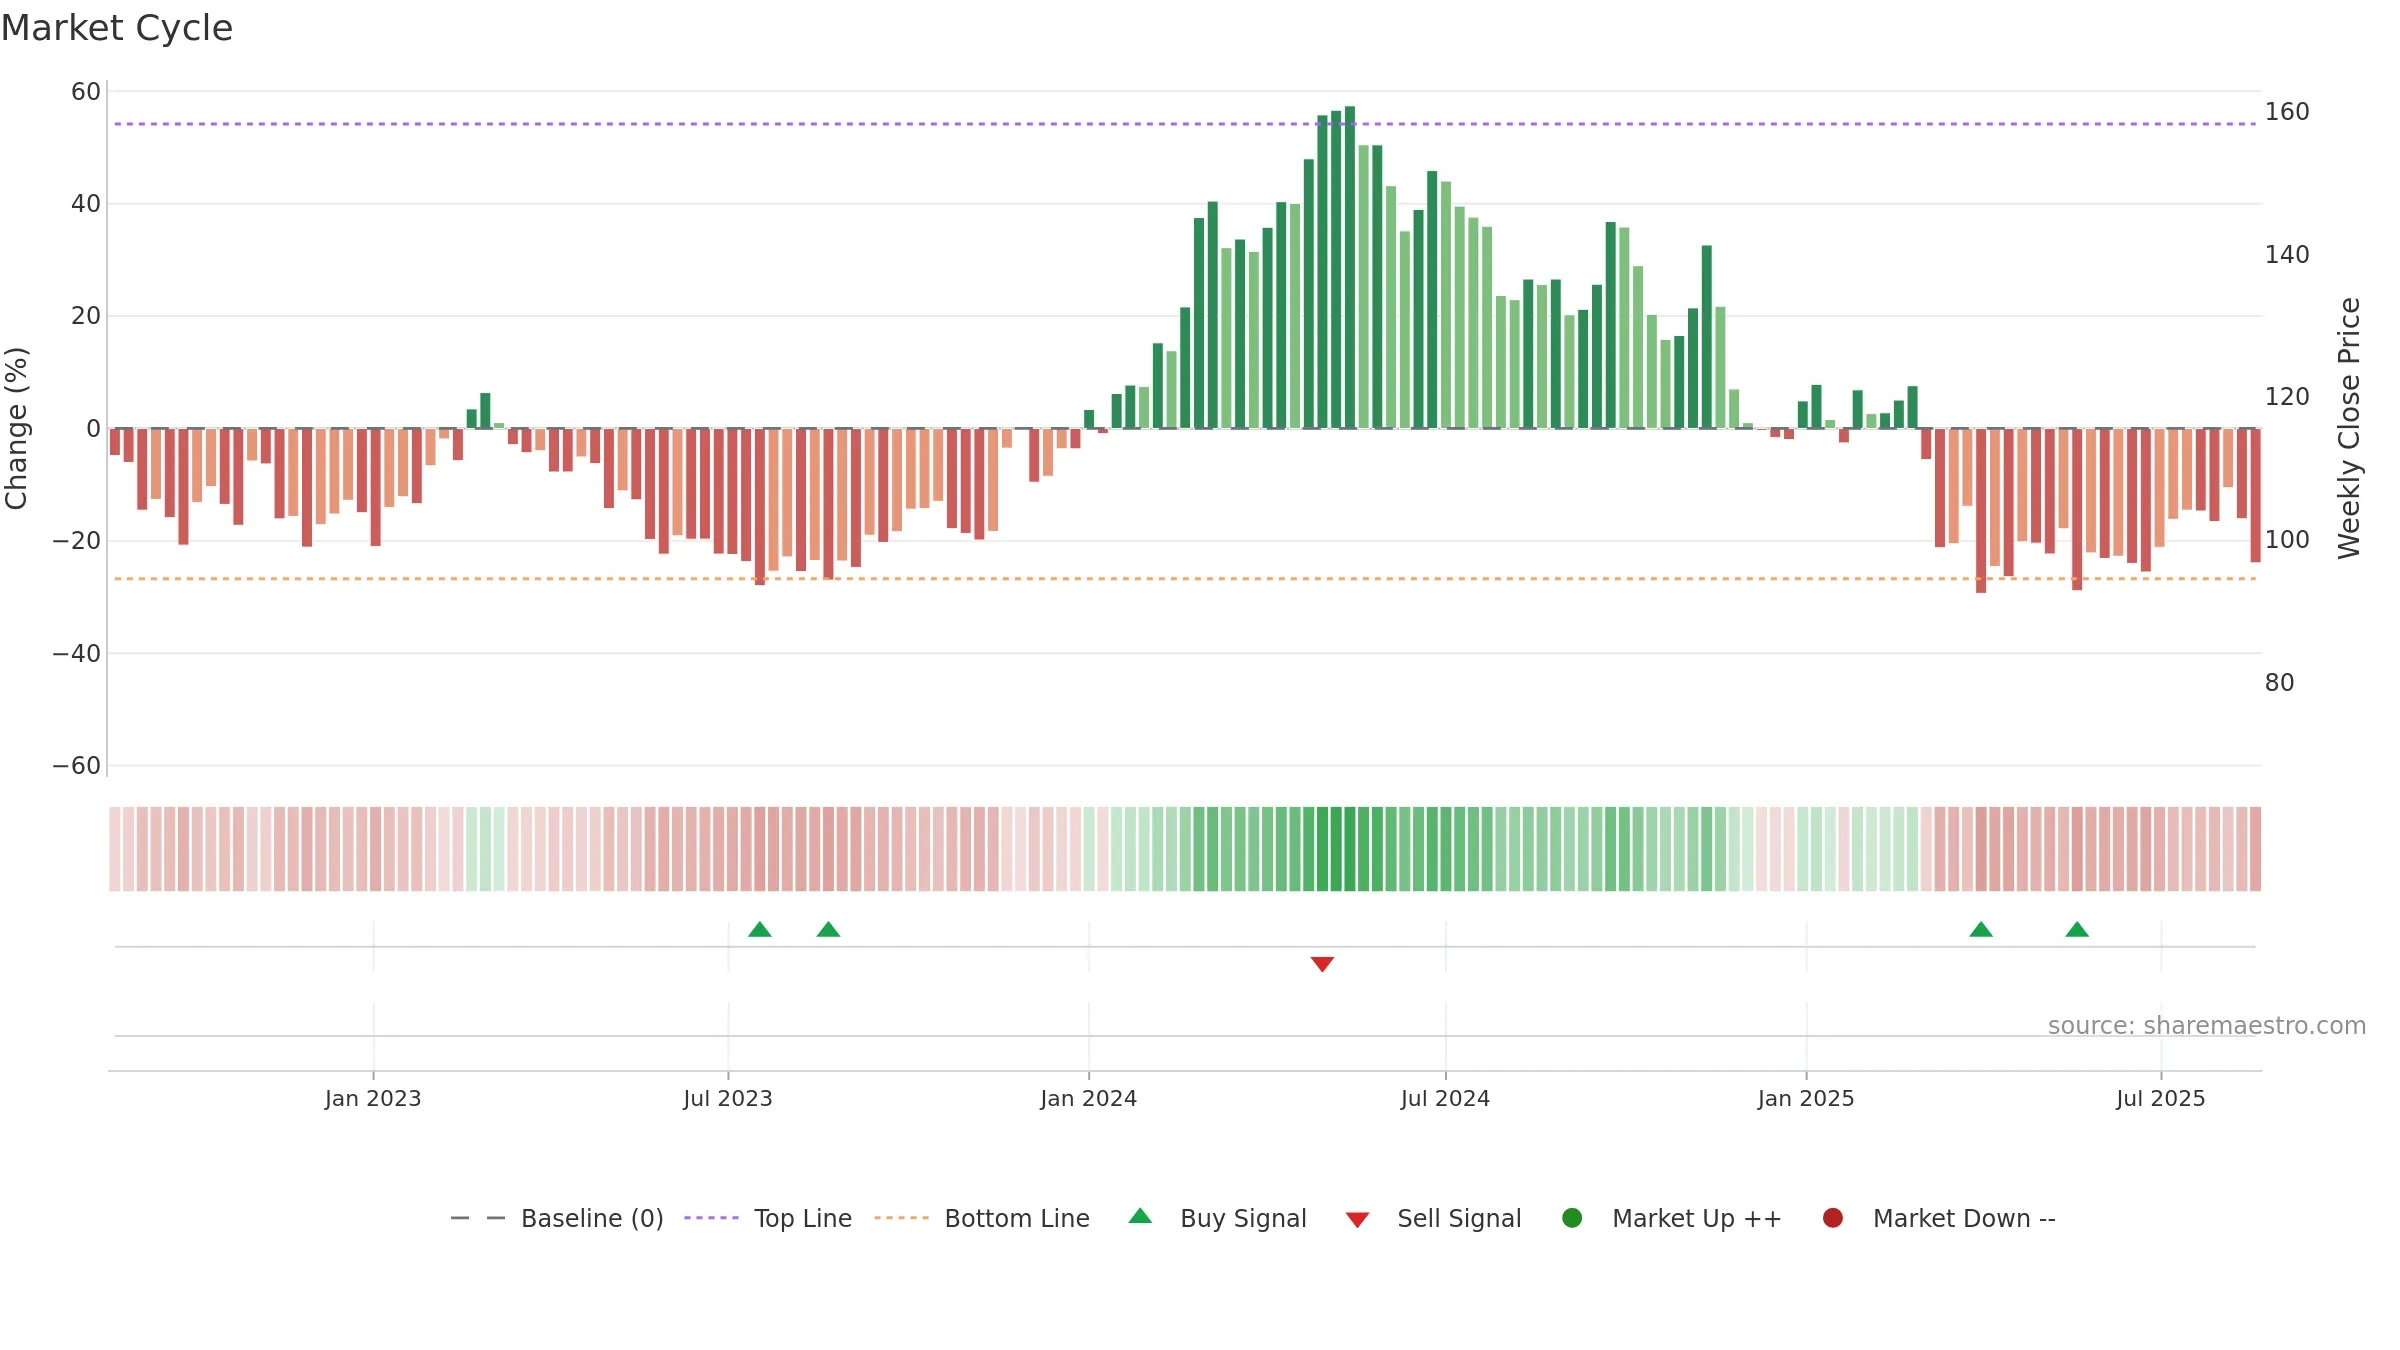Click the purple dotted Top Line legend sample
Viewport: 2400px width, 1350px height.
tap(711, 1218)
